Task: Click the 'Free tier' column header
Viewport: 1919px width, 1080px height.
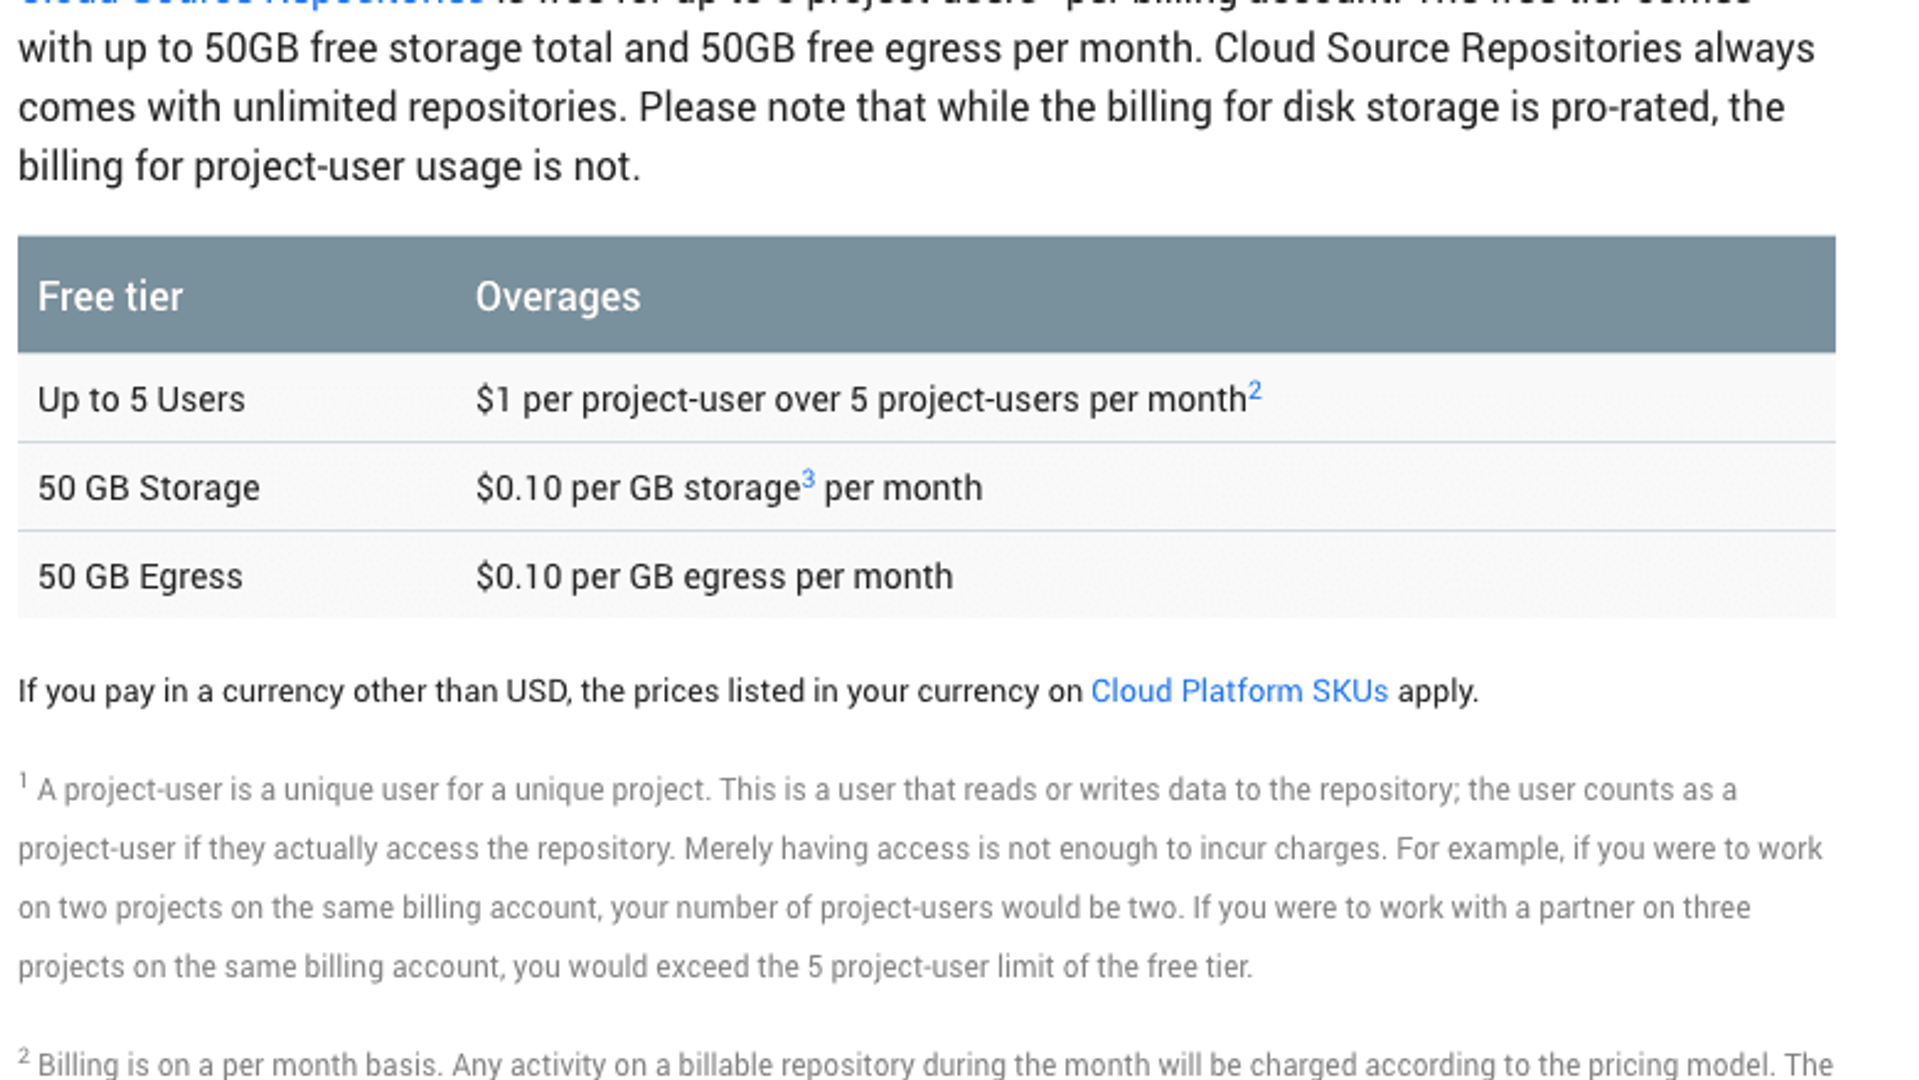Action: [x=110, y=297]
